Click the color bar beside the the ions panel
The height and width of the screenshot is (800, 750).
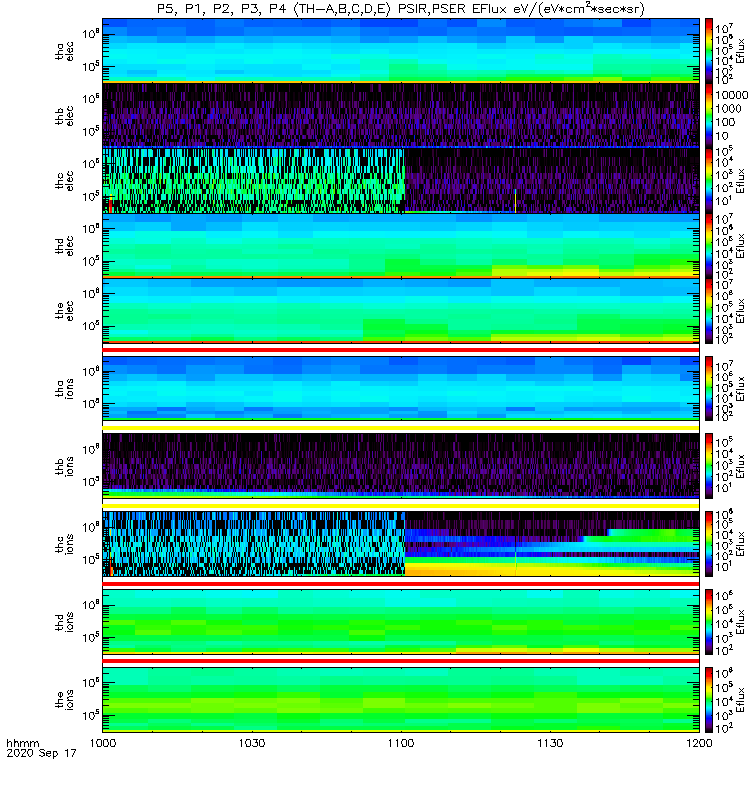tap(709, 699)
